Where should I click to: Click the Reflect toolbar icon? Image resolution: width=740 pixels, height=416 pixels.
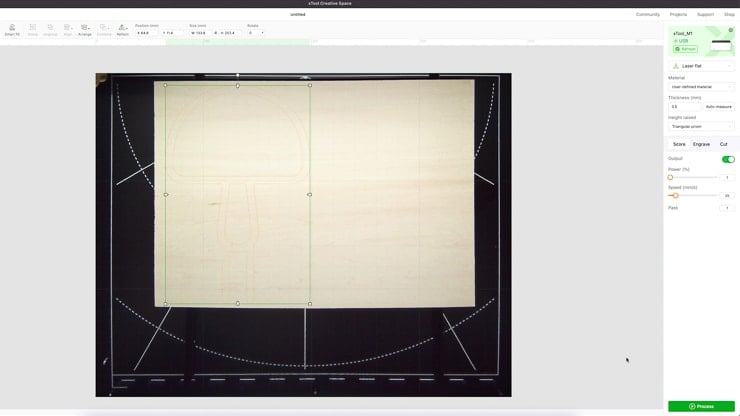[122, 29]
